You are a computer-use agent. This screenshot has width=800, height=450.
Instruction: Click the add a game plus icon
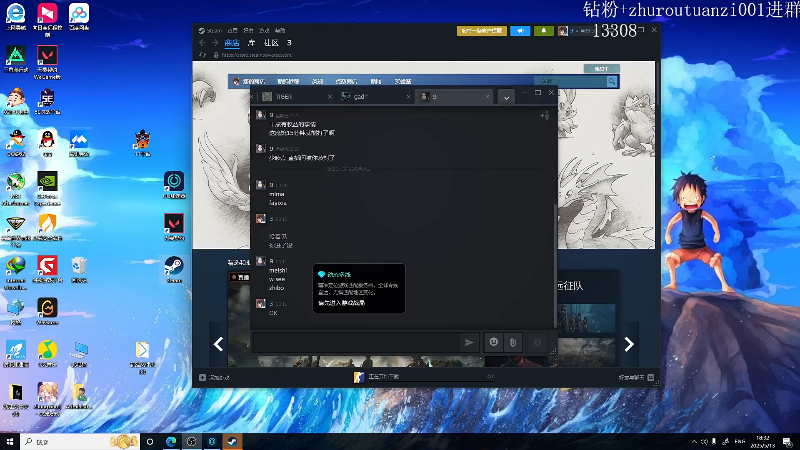point(203,378)
